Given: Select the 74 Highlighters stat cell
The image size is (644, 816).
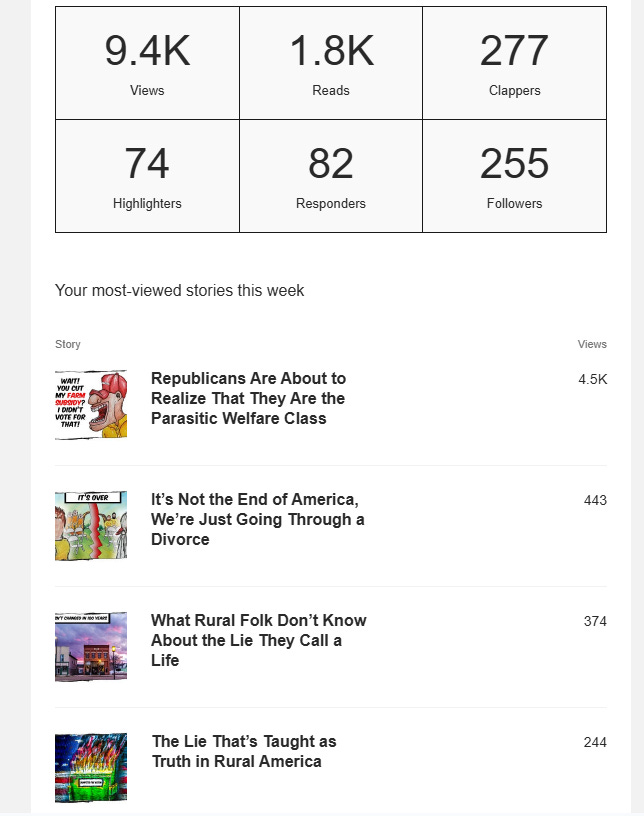Looking at the screenshot, I should pyautogui.click(x=147, y=176).
